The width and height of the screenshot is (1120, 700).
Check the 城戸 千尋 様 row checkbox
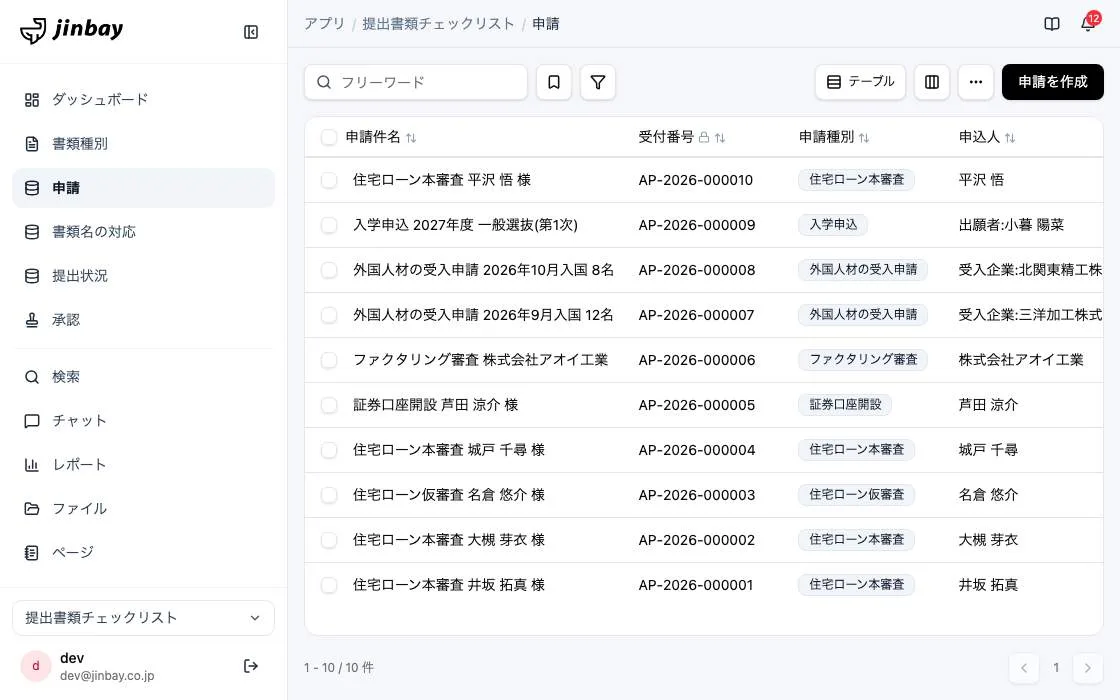pos(329,450)
